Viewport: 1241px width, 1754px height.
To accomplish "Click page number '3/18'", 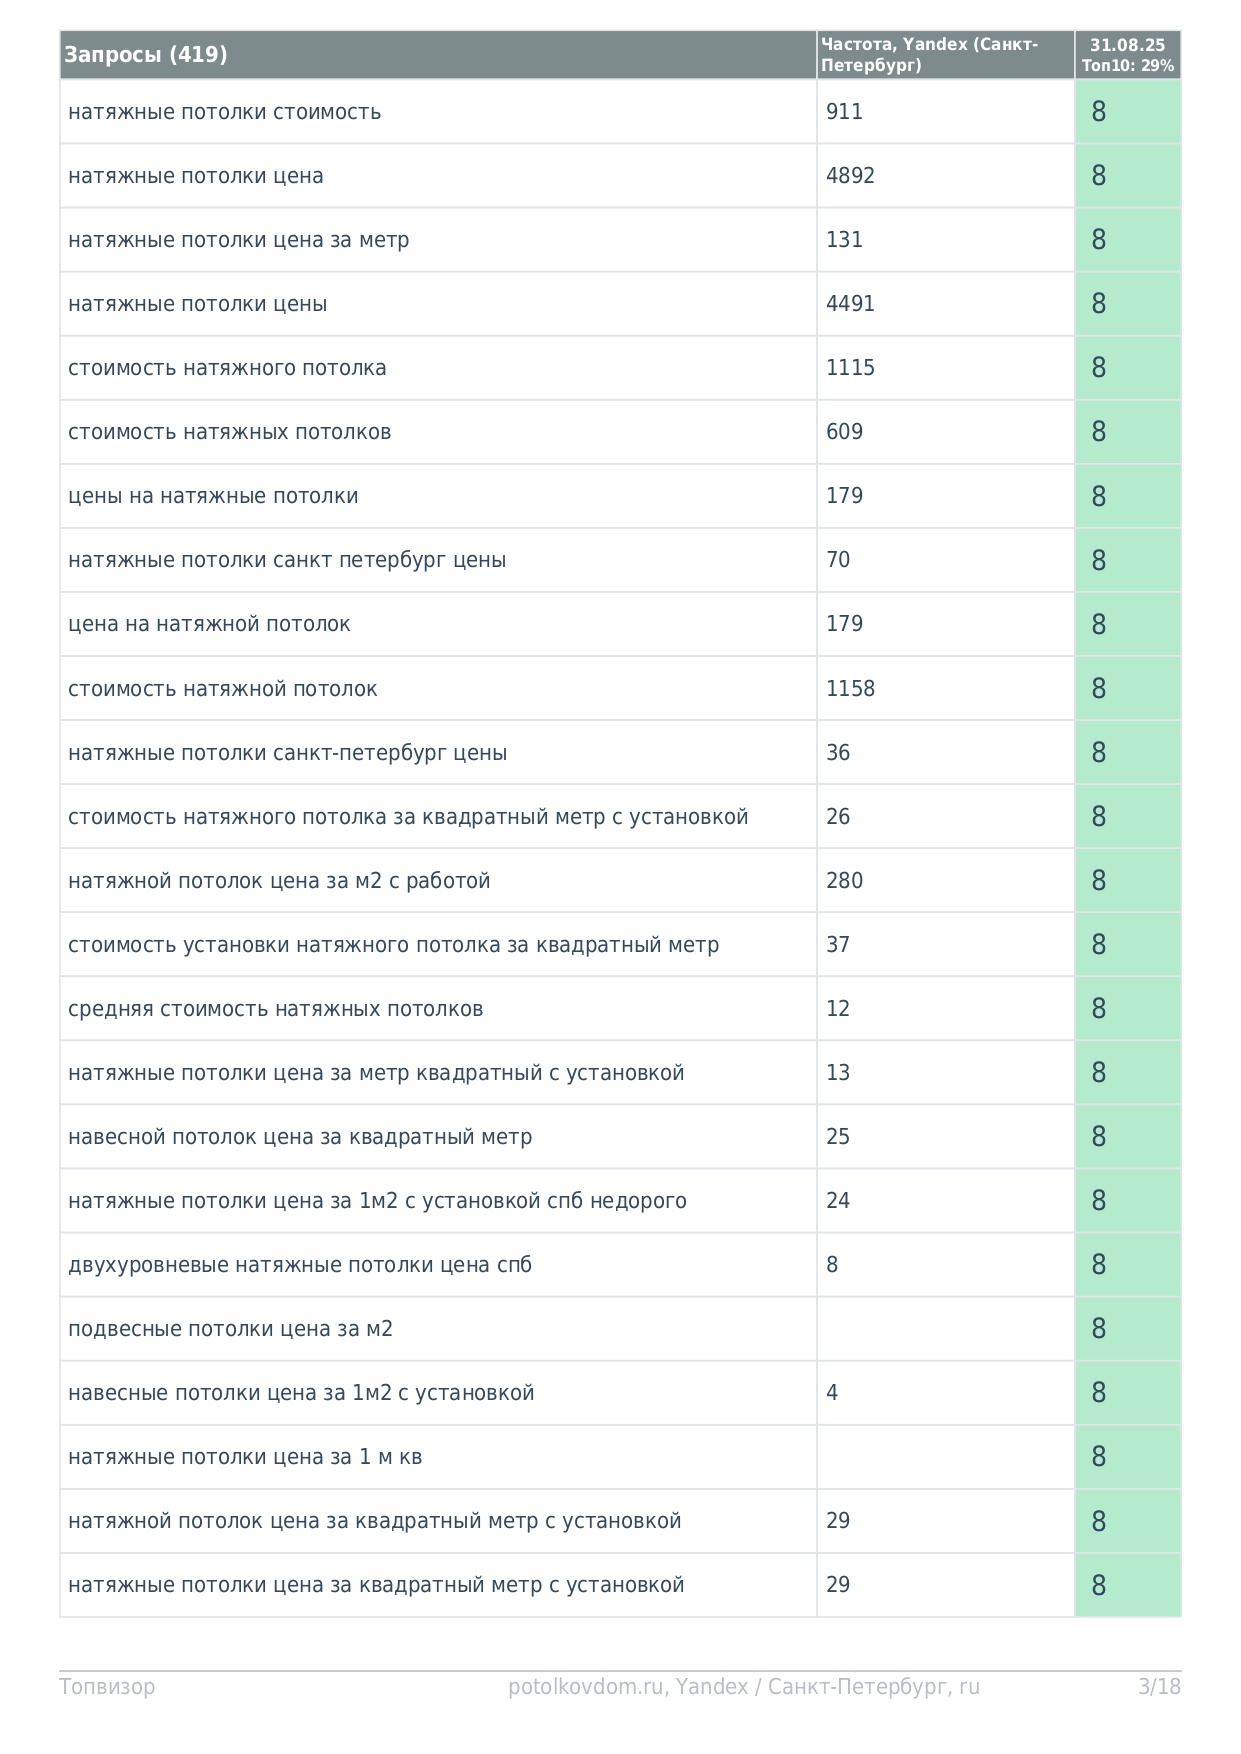I will tap(1160, 1687).
